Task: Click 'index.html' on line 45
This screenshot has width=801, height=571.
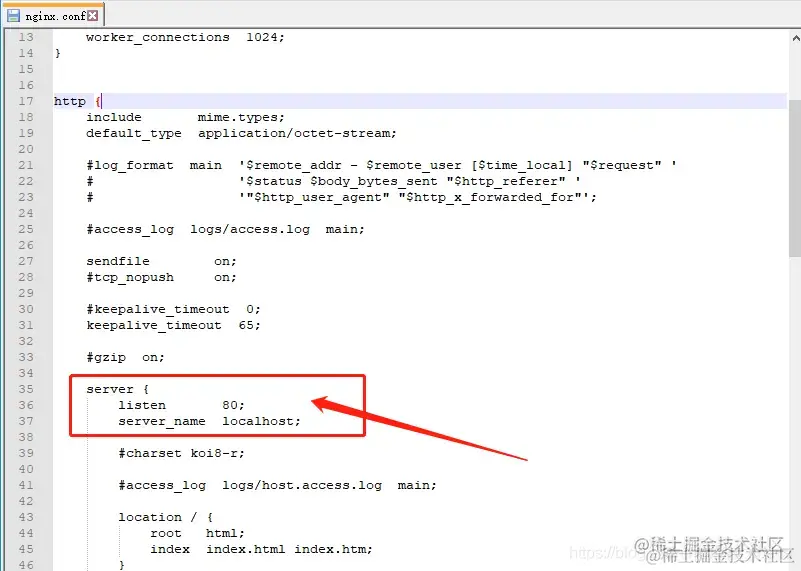Action: (246, 550)
